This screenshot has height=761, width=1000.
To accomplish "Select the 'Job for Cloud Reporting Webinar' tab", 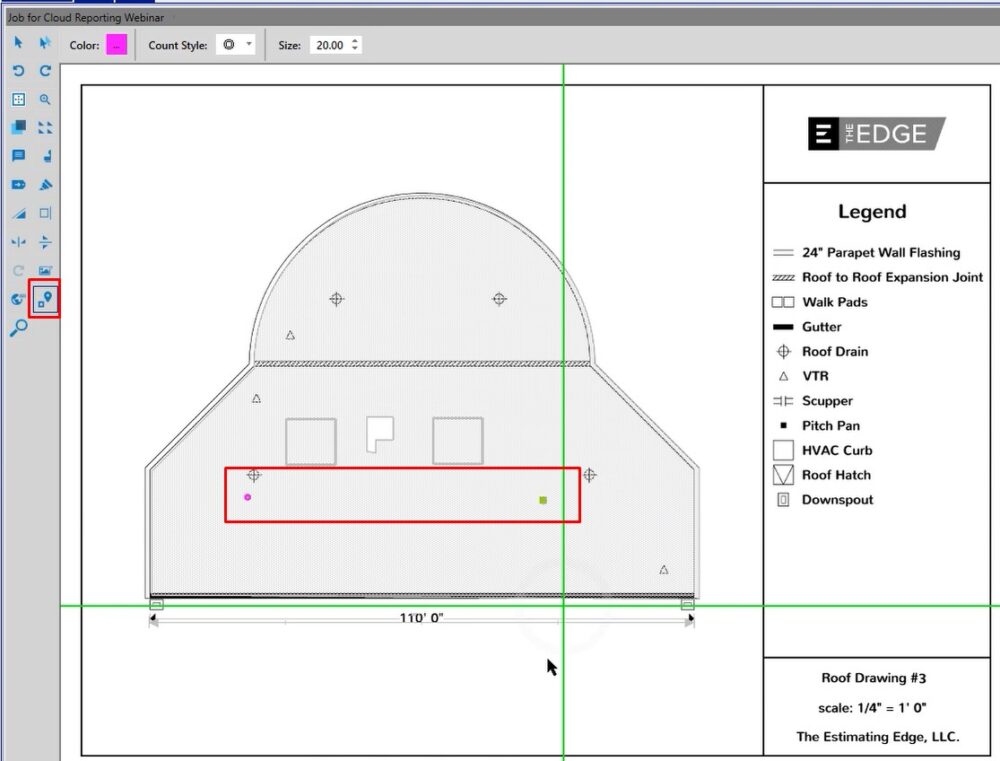I will (84, 17).
